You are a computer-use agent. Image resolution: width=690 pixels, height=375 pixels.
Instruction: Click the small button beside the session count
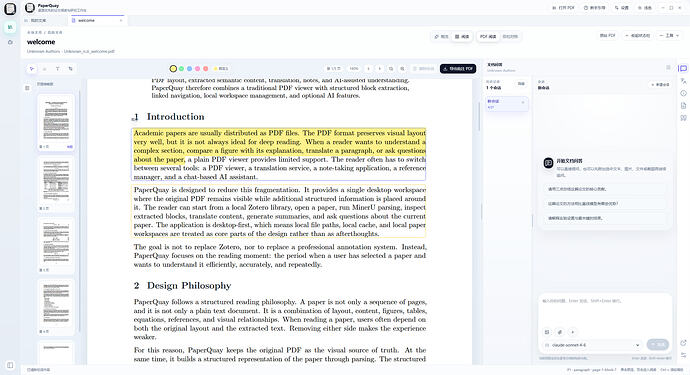521,84
